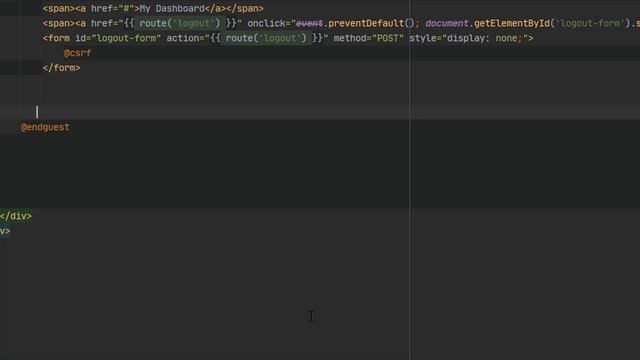
Task: Click the closing </div> tag
Action: [x=16, y=216]
